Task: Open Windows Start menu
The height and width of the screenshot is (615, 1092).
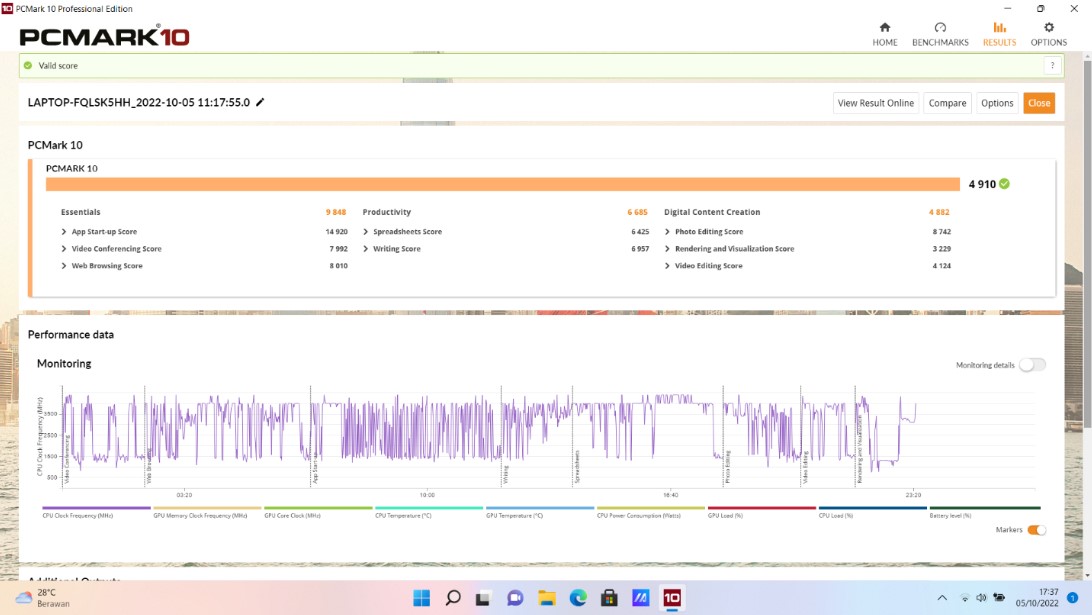Action: 421,598
